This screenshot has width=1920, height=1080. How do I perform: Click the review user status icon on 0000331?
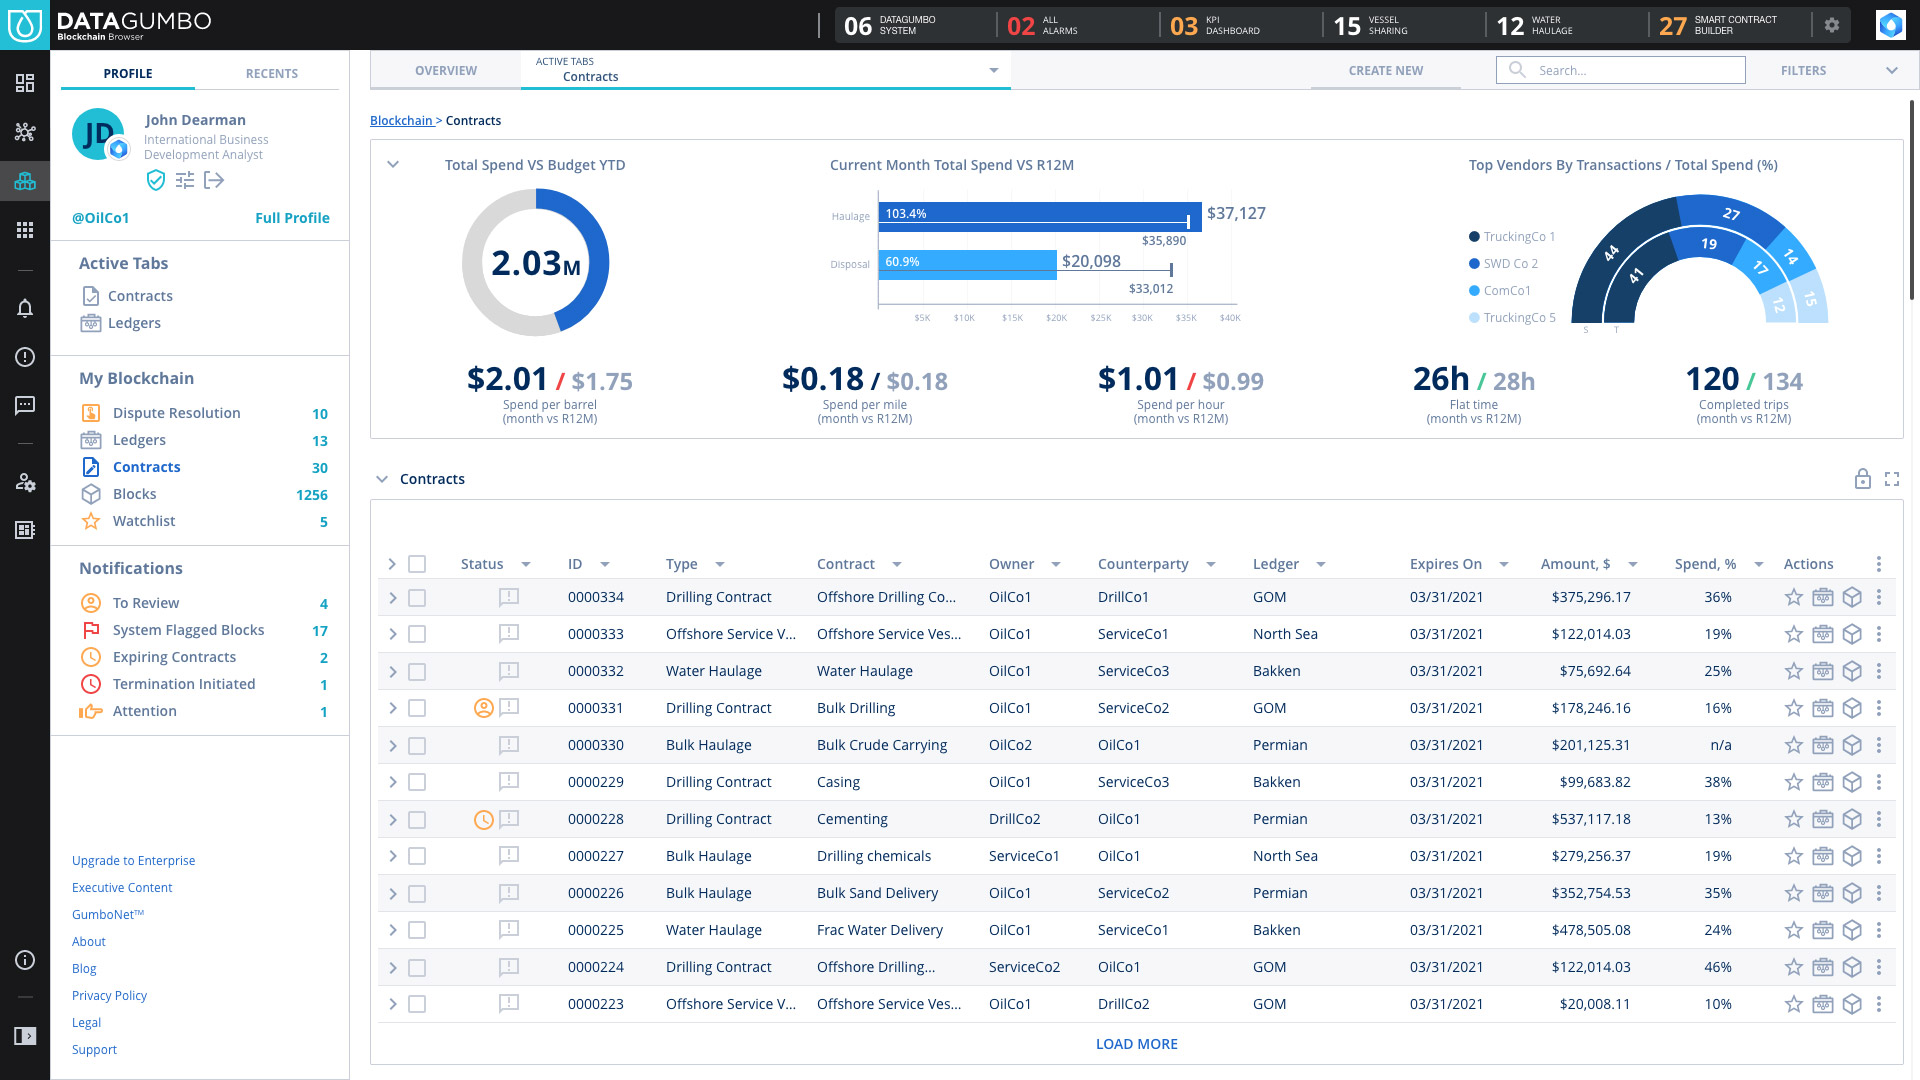(483, 708)
